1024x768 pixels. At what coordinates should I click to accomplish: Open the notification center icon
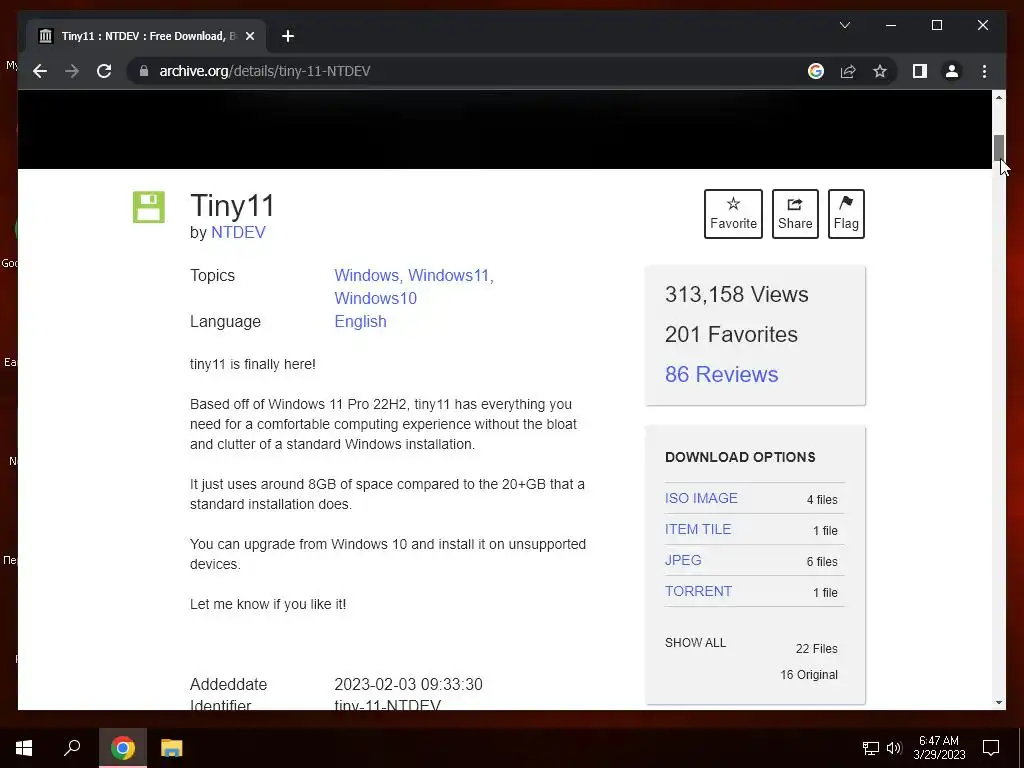(991, 748)
